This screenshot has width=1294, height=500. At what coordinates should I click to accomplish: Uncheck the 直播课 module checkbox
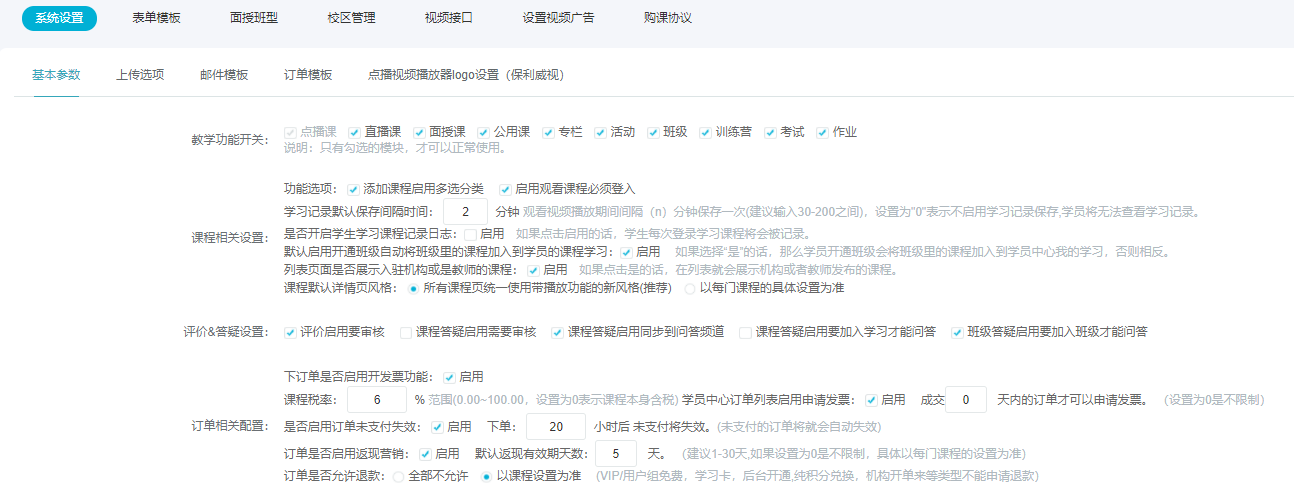tap(355, 132)
